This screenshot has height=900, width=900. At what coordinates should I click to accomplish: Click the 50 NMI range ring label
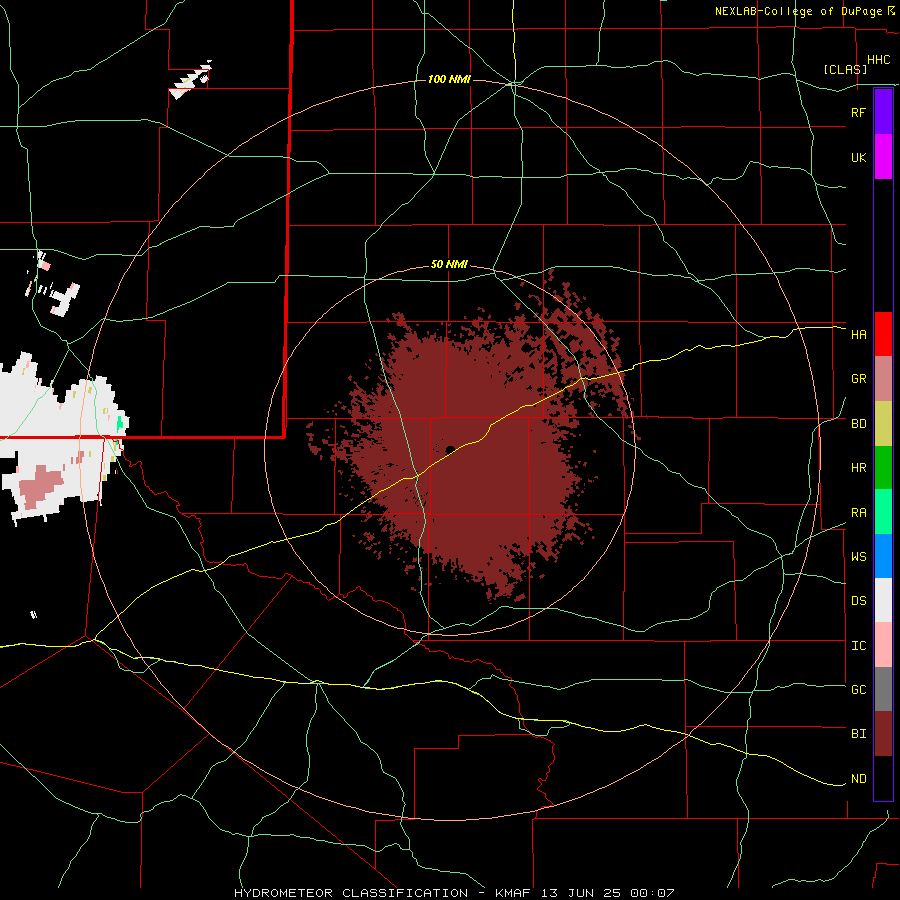pos(449,265)
